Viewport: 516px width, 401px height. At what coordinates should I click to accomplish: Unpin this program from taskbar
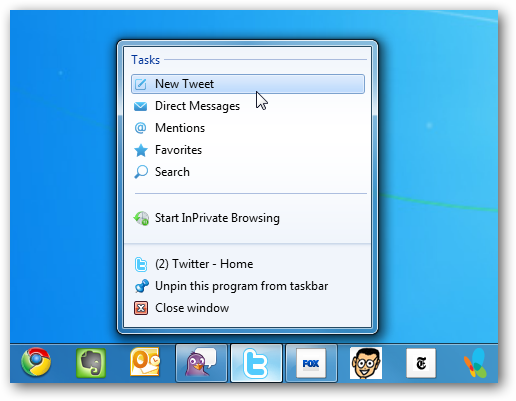248,286
